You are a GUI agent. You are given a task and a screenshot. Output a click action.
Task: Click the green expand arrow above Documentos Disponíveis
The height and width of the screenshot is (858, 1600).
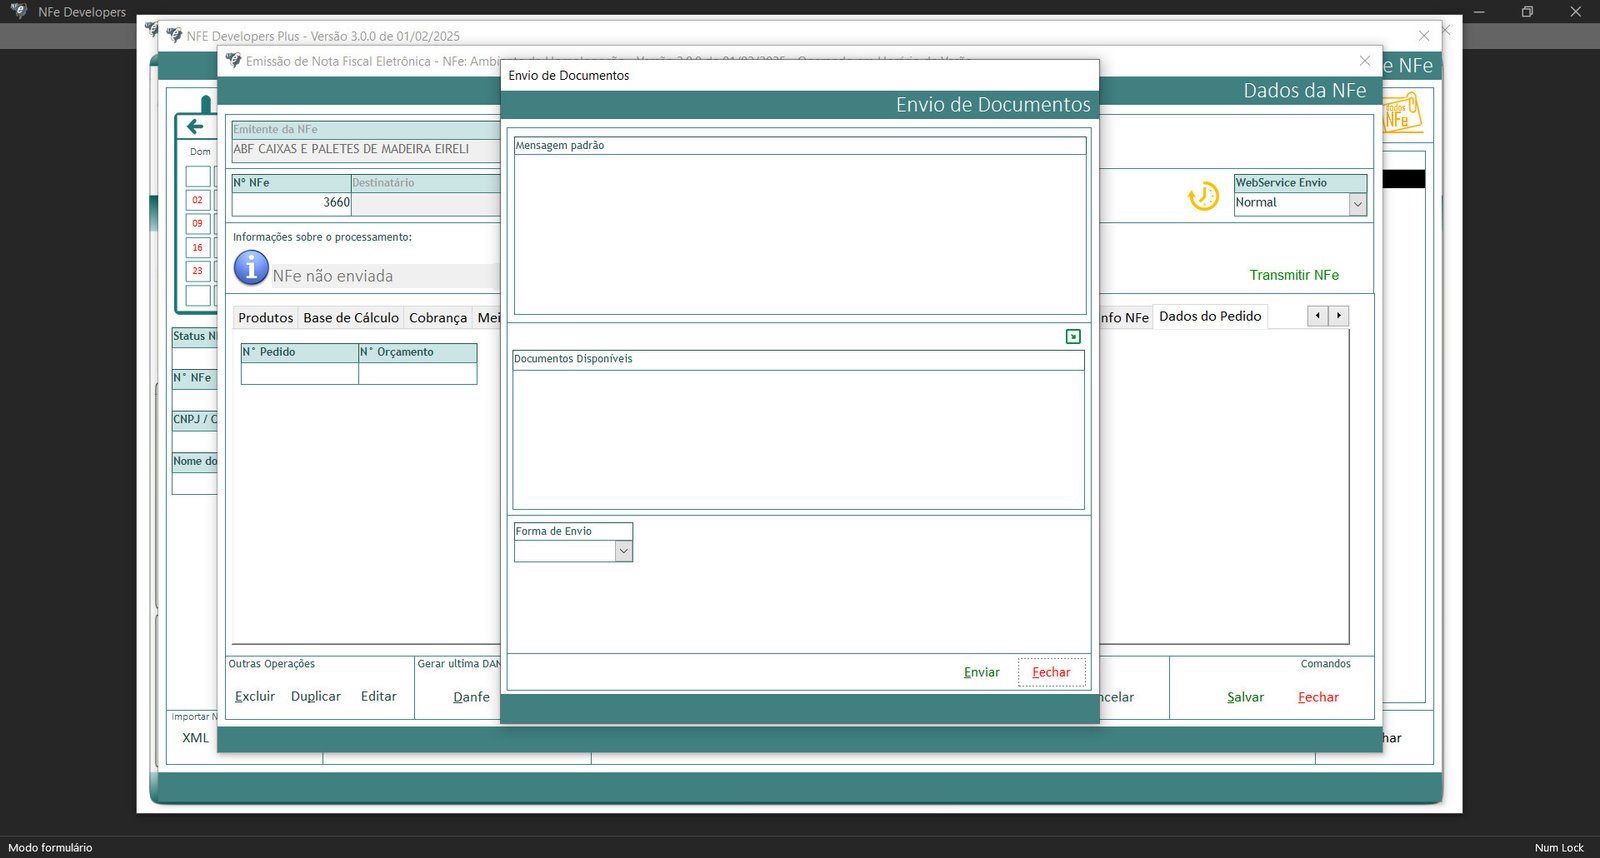(x=1073, y=337)
